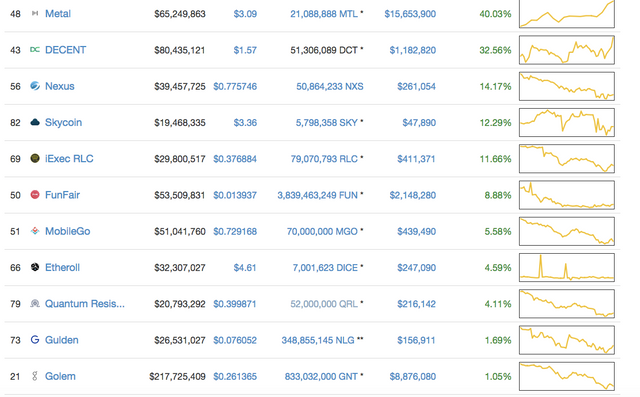Click the Gulden G logo icon
640x397 pixels.
(x=35, y=339)
